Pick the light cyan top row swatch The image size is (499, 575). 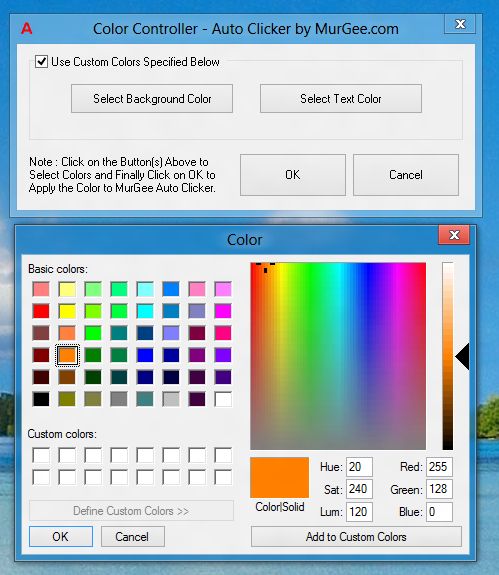tap(145, 289)
